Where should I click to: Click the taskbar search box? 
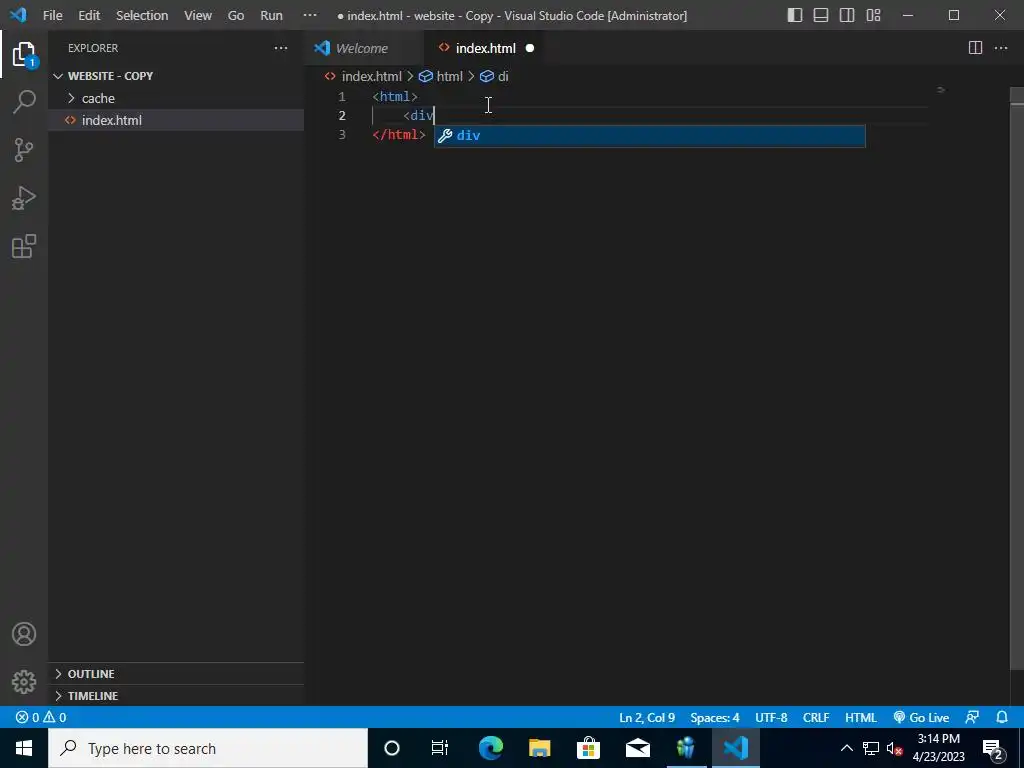[x=208, y=748]
